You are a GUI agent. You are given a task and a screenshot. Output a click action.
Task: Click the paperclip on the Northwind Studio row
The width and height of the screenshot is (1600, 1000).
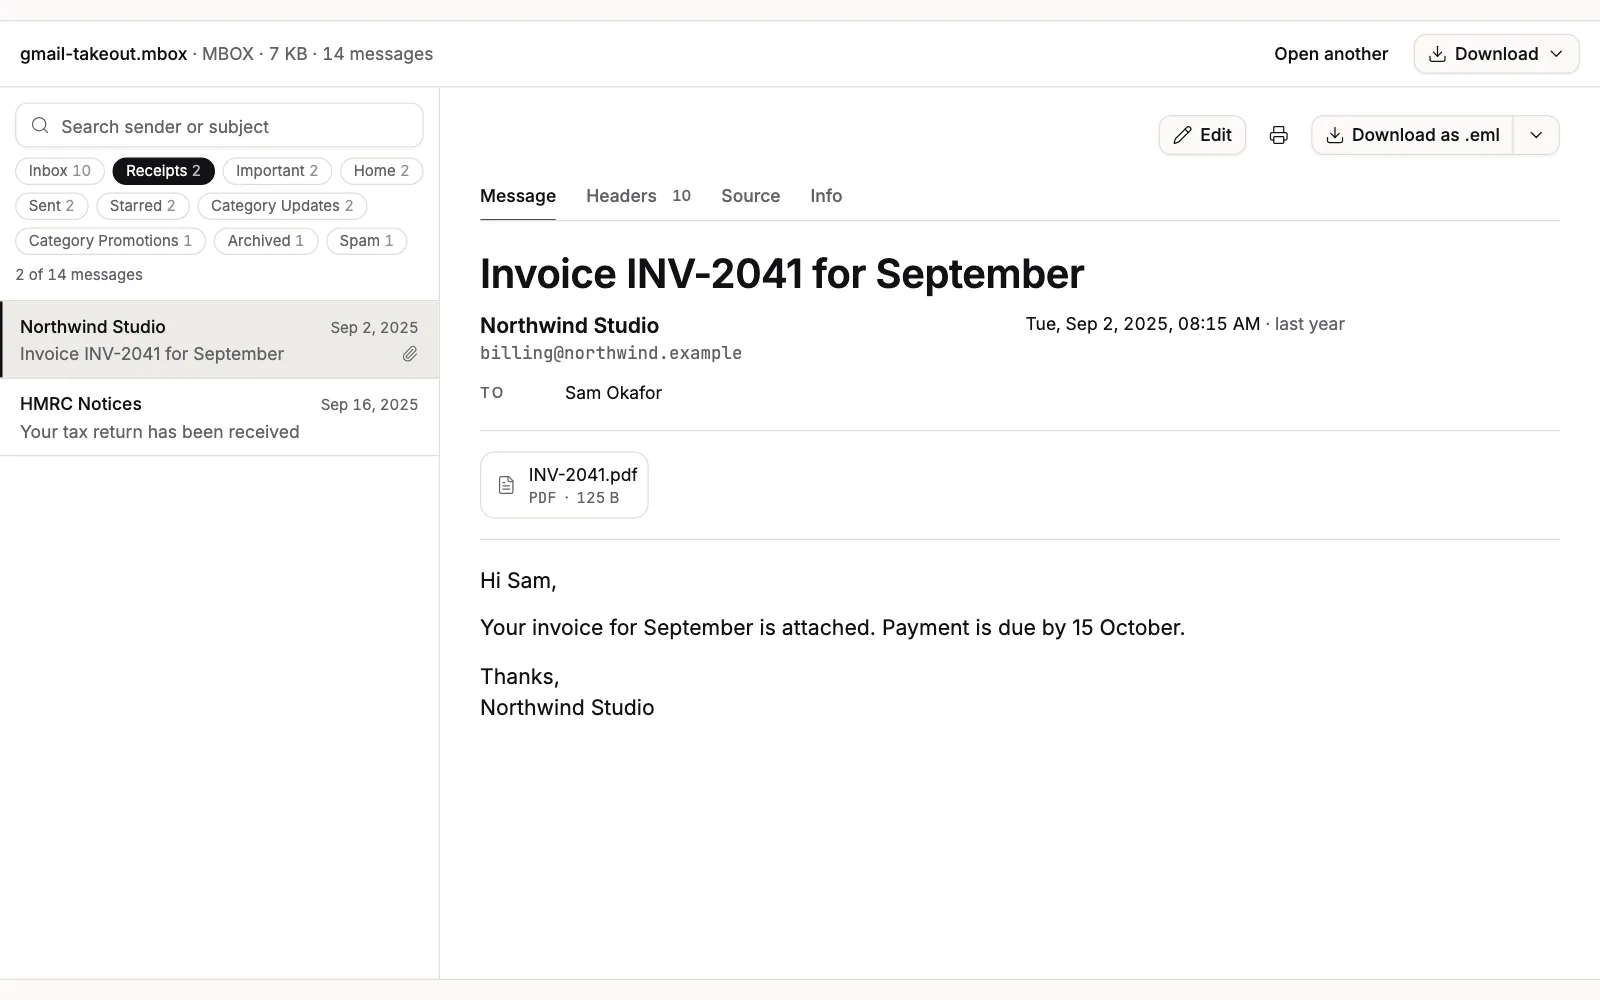410,354
